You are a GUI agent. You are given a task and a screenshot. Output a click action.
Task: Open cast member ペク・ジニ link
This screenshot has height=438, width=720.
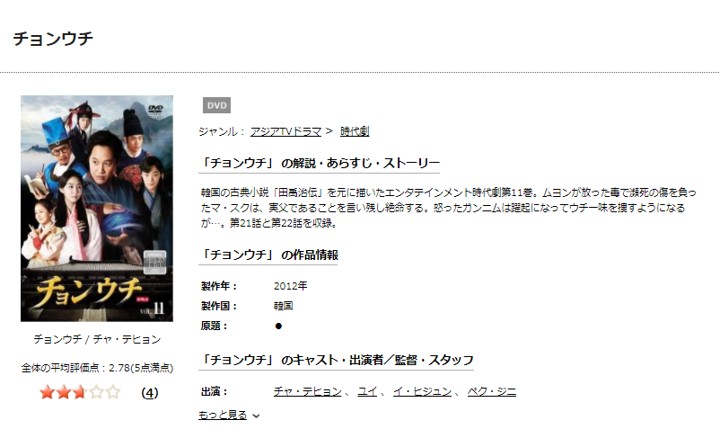click(x=491, y=392)
